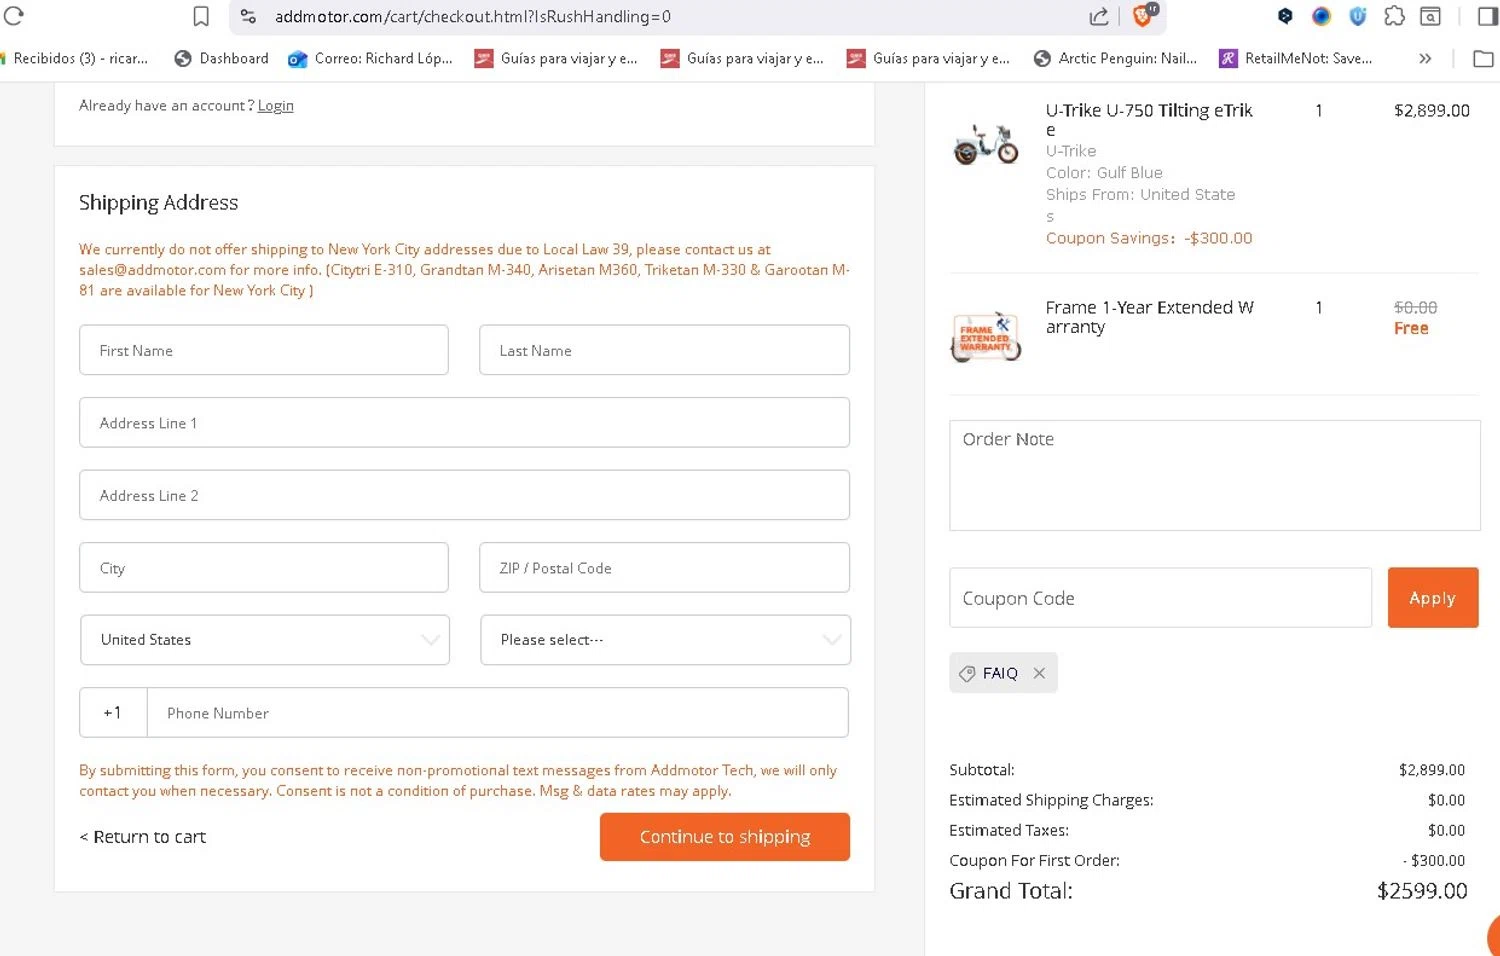
Task: Focus the Order Note text area
Action: 1214,475
